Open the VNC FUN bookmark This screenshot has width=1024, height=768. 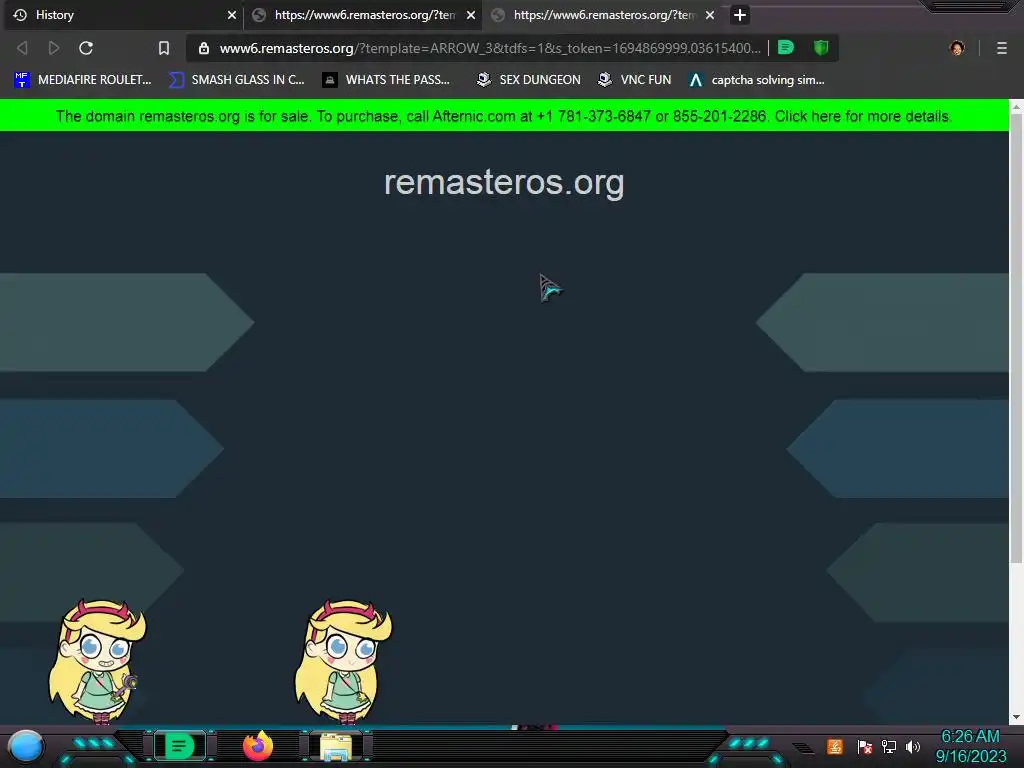tap(635, 80)
